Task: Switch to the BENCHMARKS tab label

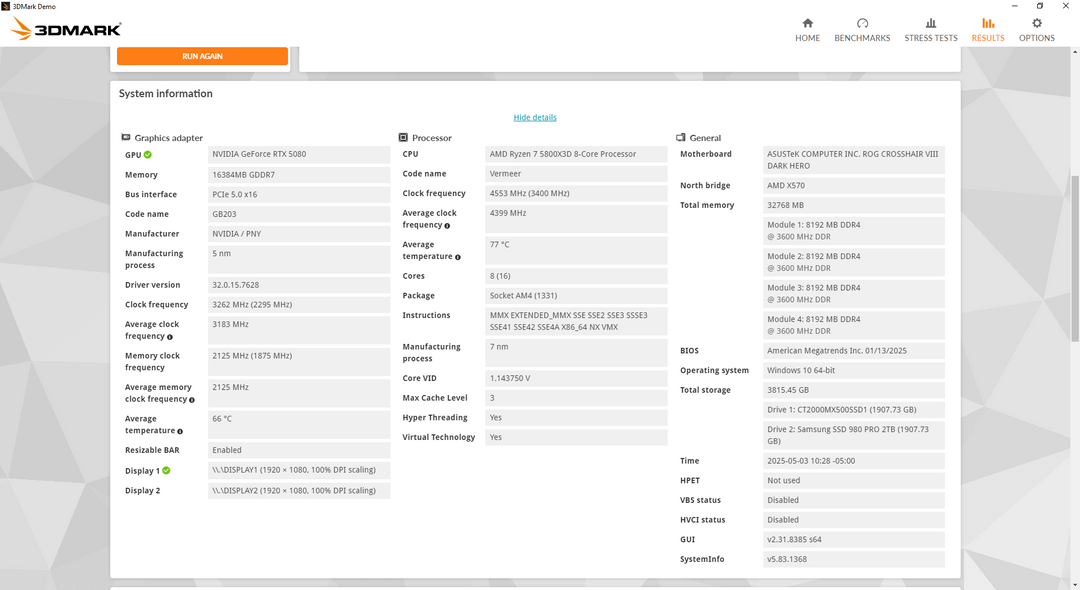Action: (x=862, y=38)
